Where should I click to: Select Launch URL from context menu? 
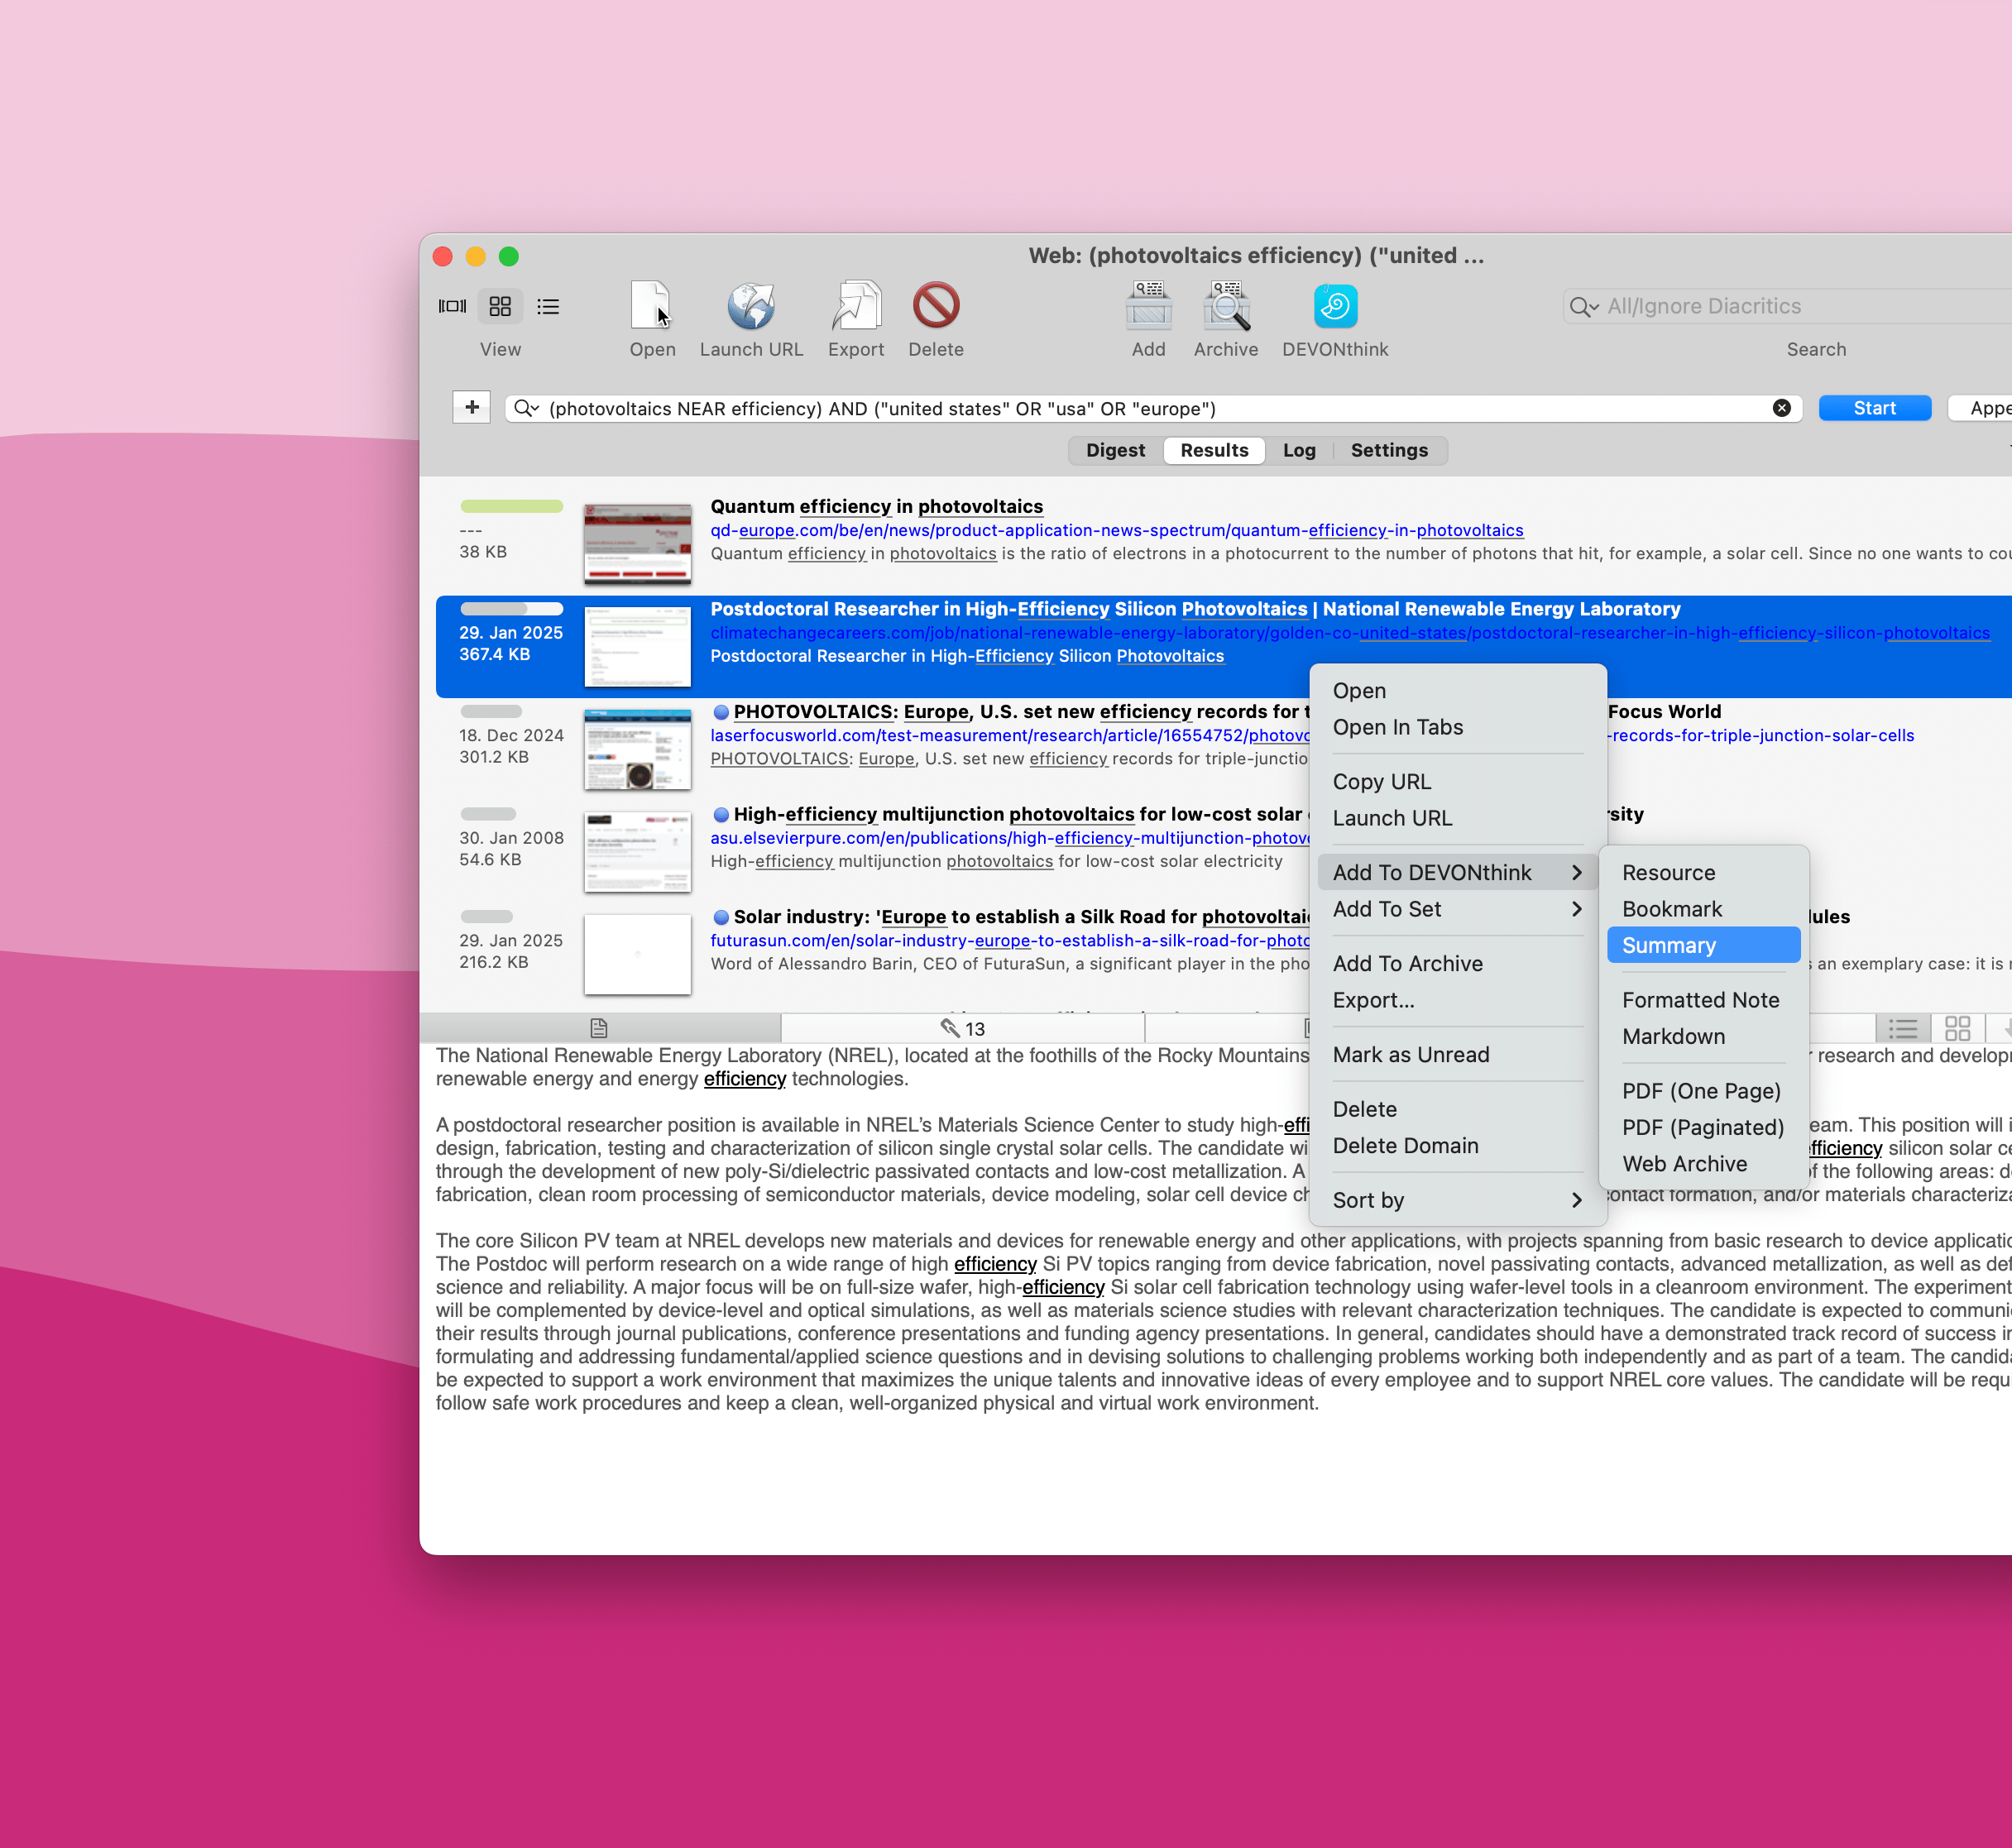(x=1458, y=818)
